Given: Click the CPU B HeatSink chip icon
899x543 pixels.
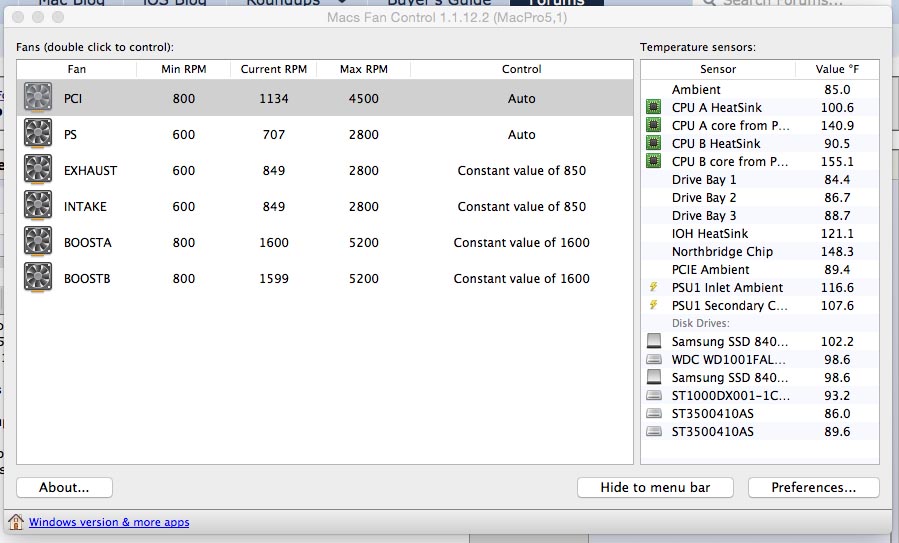Looking at the screenshot, I should [x=653, y=143].
